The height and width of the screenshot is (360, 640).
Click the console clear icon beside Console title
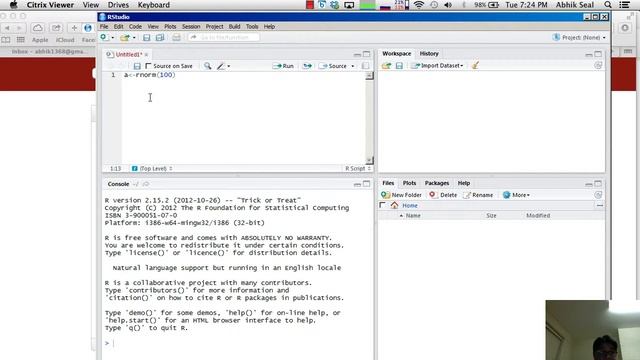coord(146,184)
